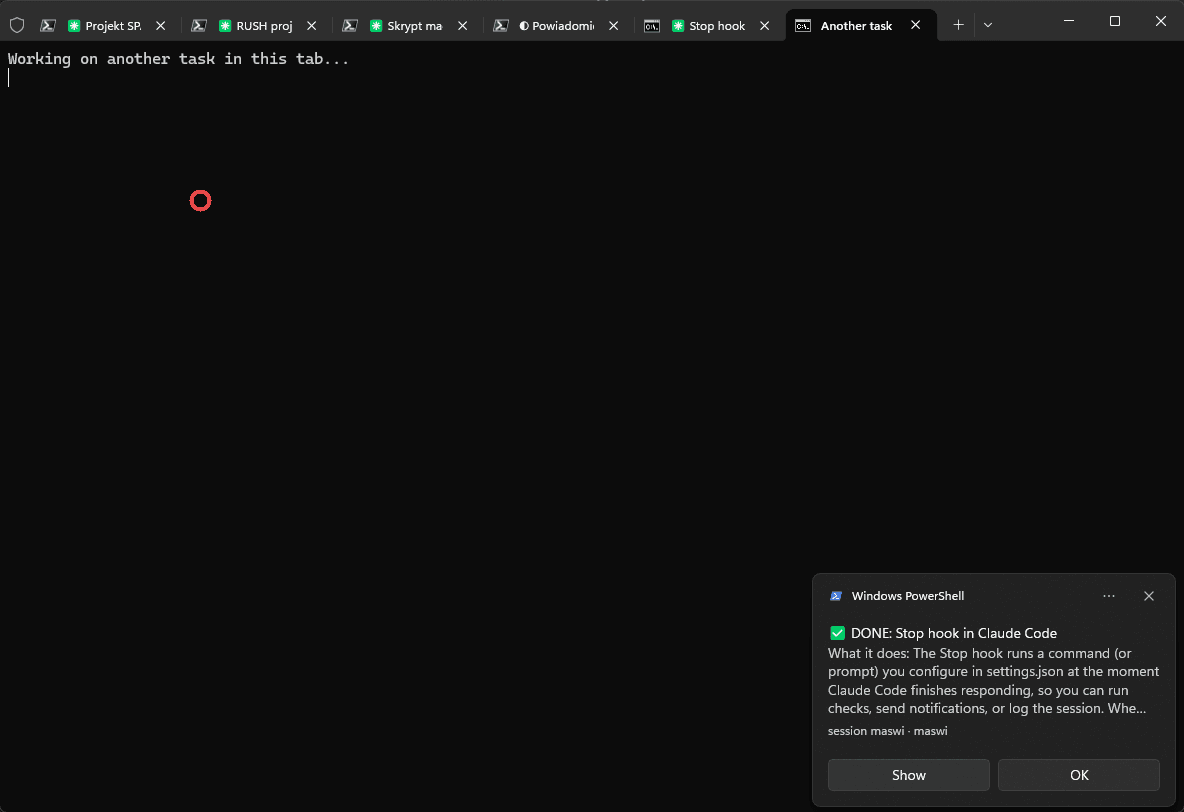Dismiss the Windows PowerShell notification

point(1149,596)
